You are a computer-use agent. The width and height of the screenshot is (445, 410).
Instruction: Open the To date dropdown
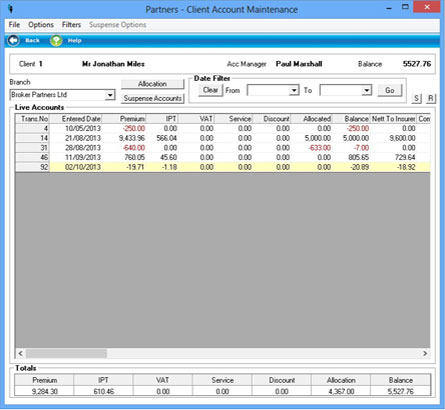367,90
